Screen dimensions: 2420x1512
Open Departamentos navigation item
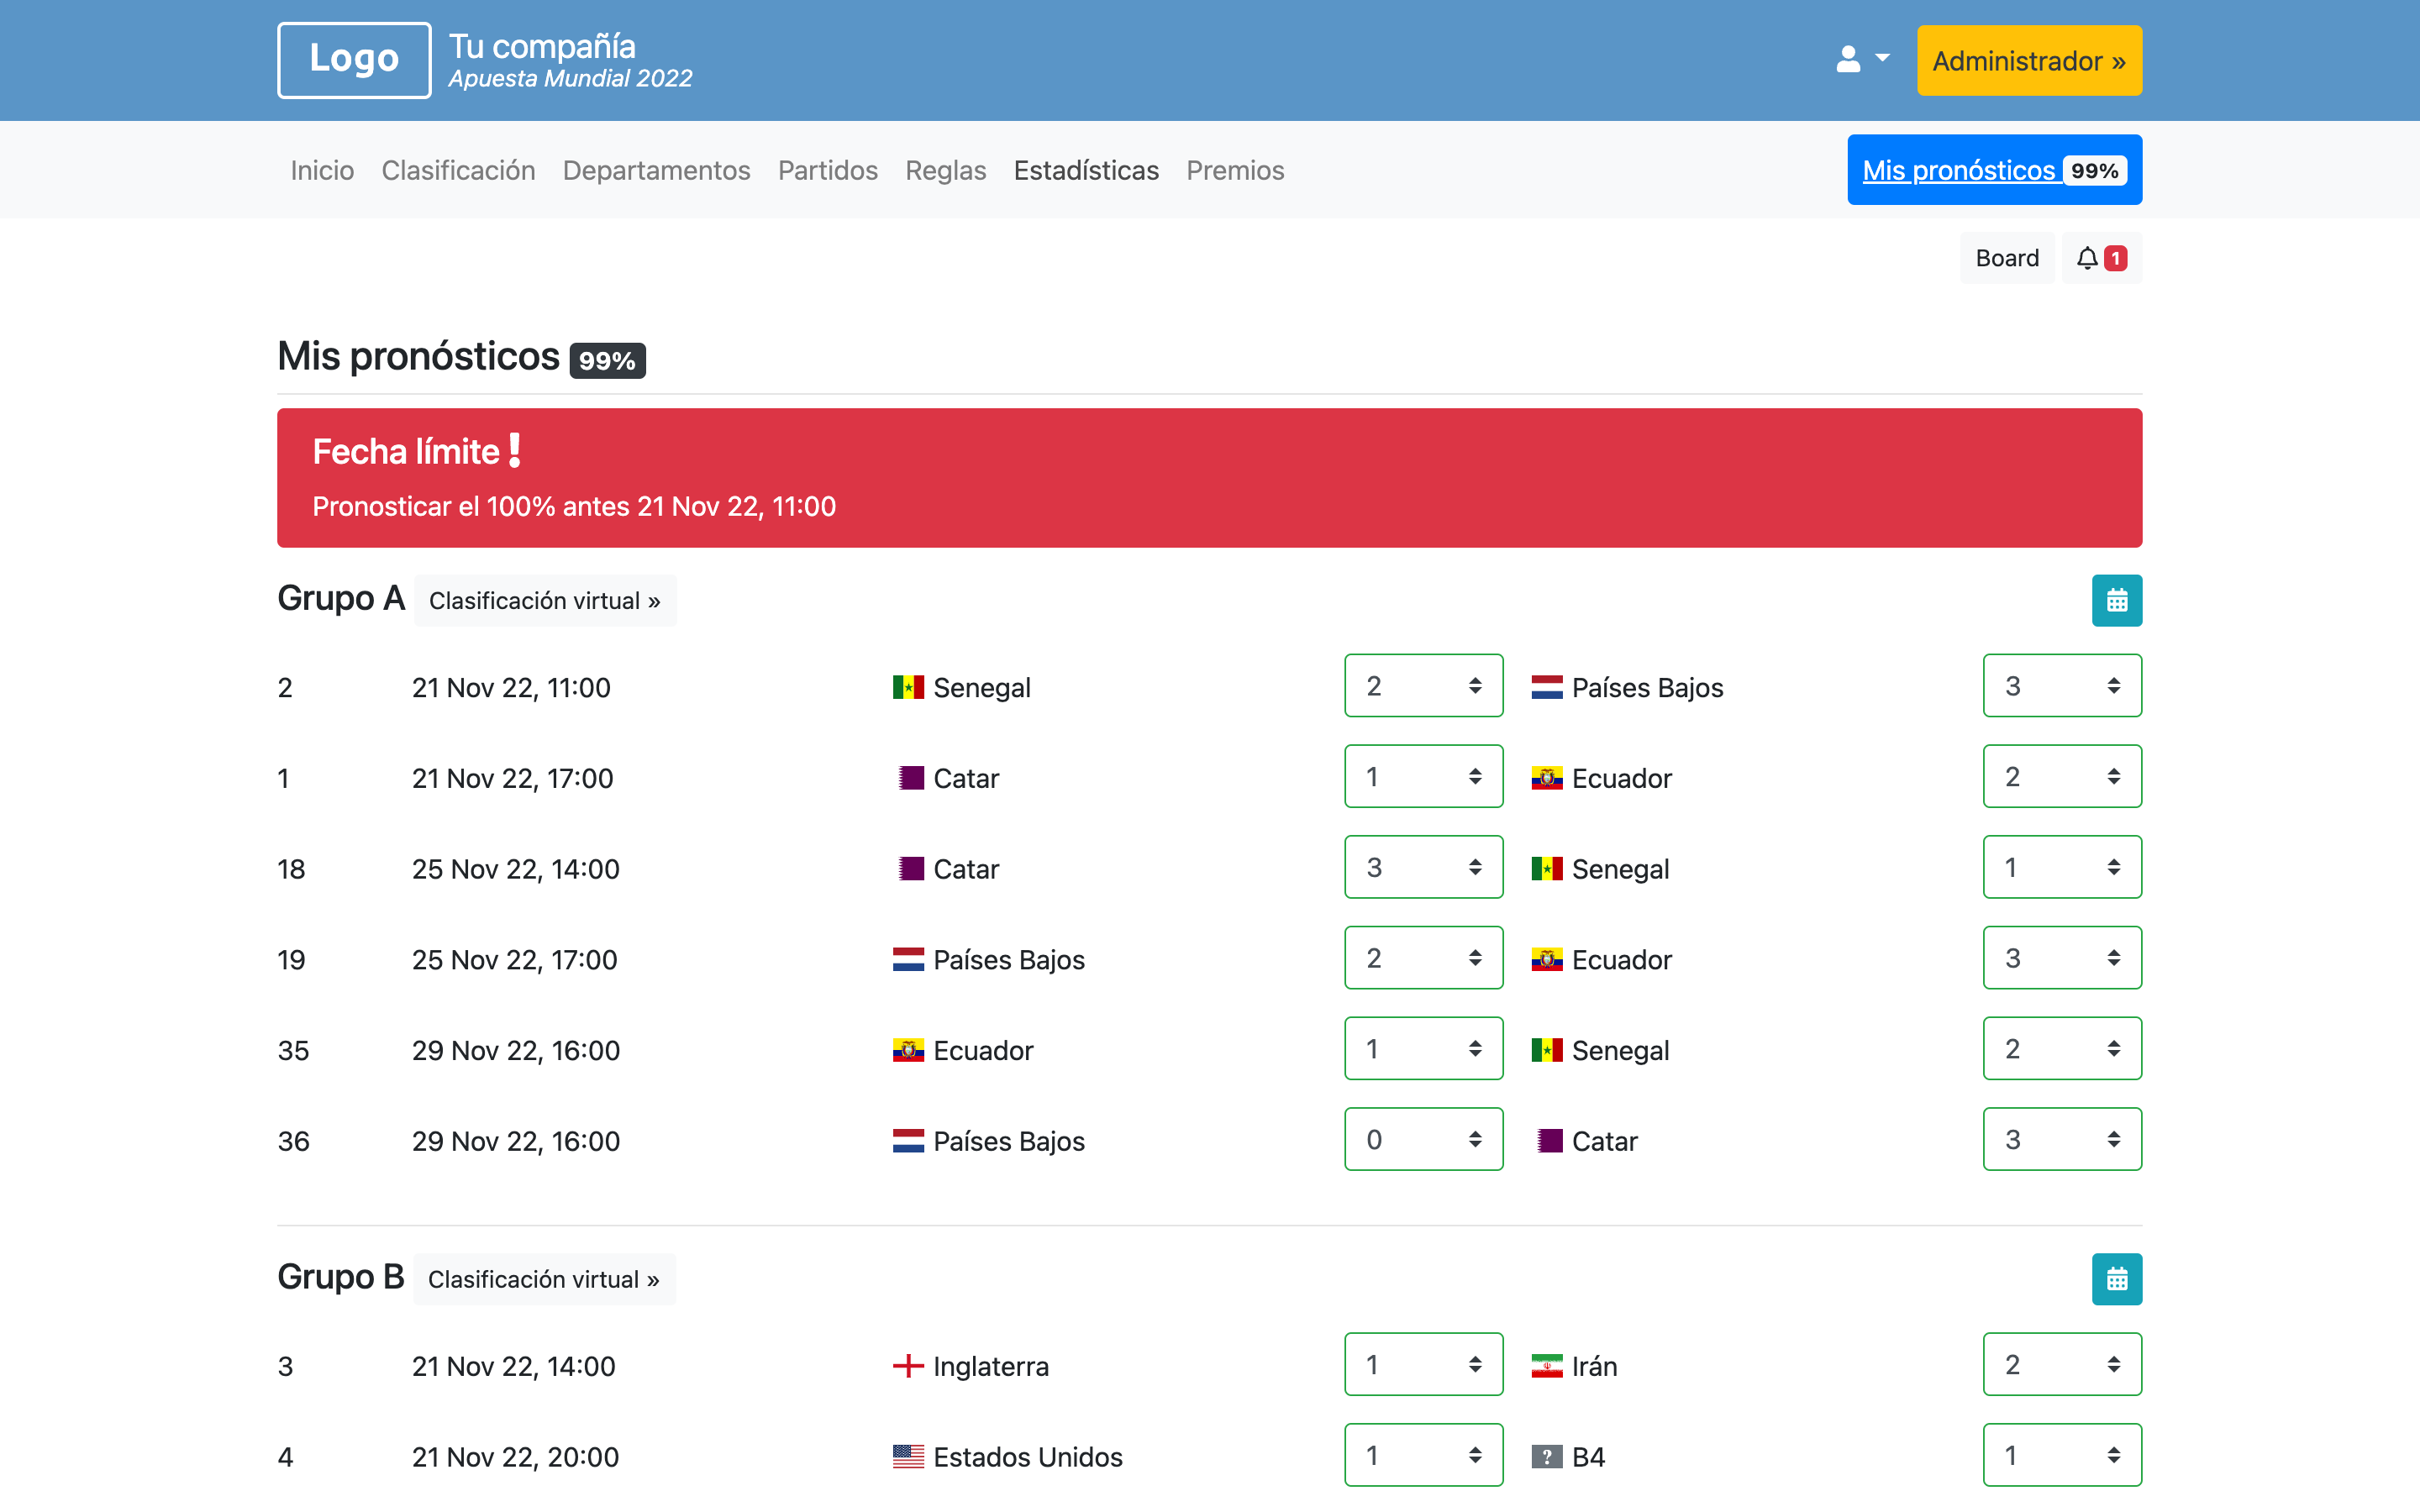(656, 170)
